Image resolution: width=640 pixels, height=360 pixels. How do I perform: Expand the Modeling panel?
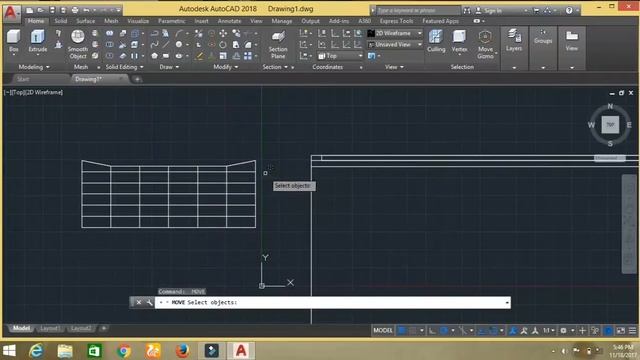tap(34, 67)
